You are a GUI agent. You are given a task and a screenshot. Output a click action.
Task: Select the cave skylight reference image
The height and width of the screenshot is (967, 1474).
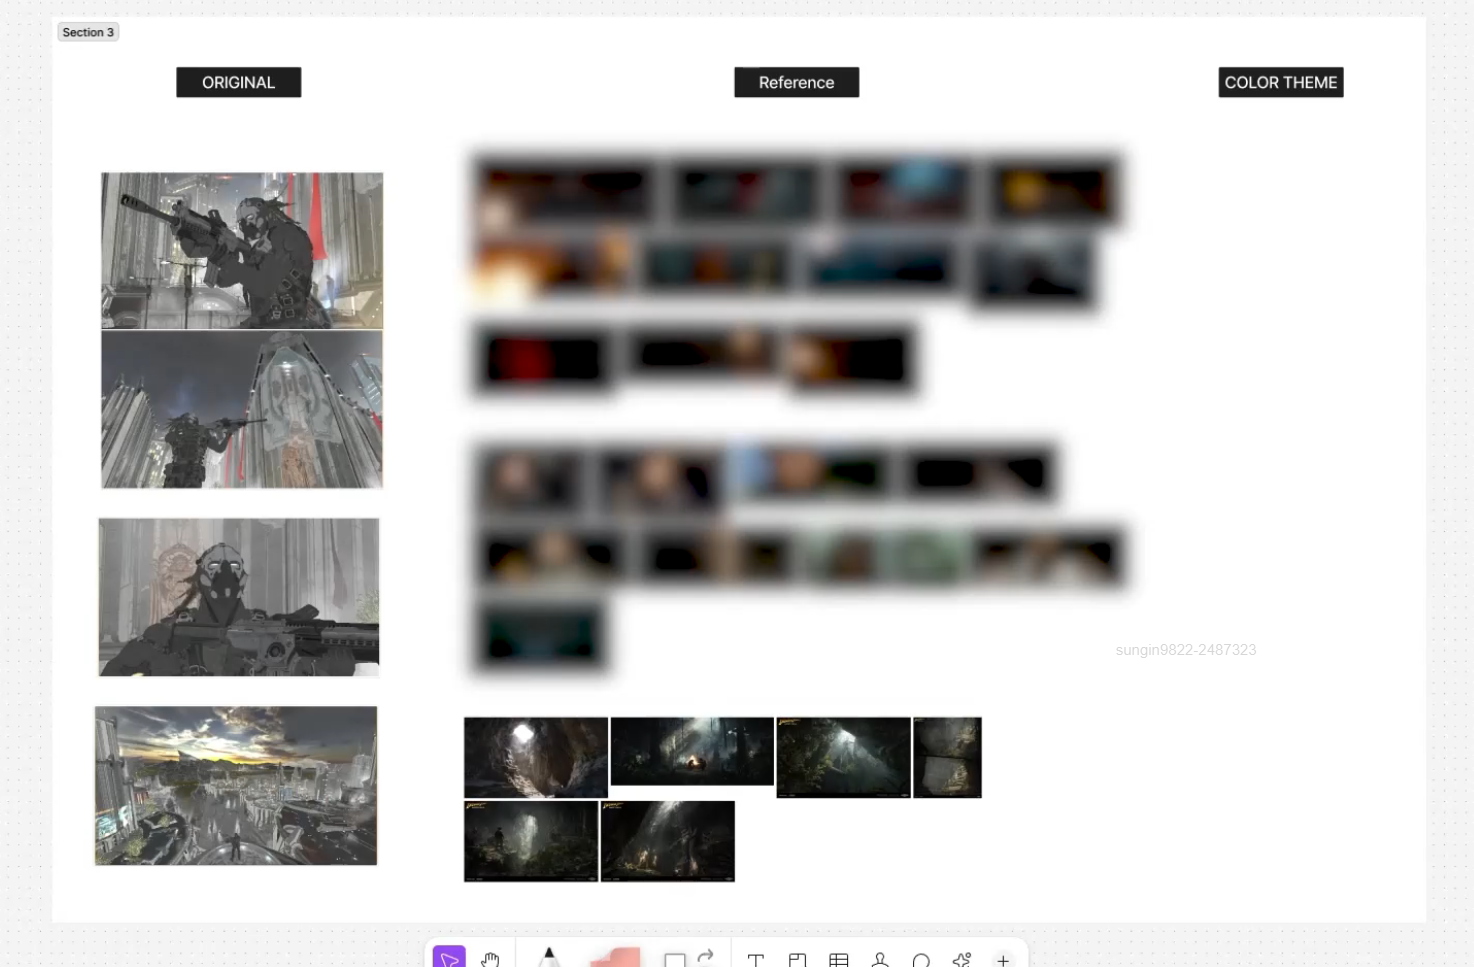point(536,757)
